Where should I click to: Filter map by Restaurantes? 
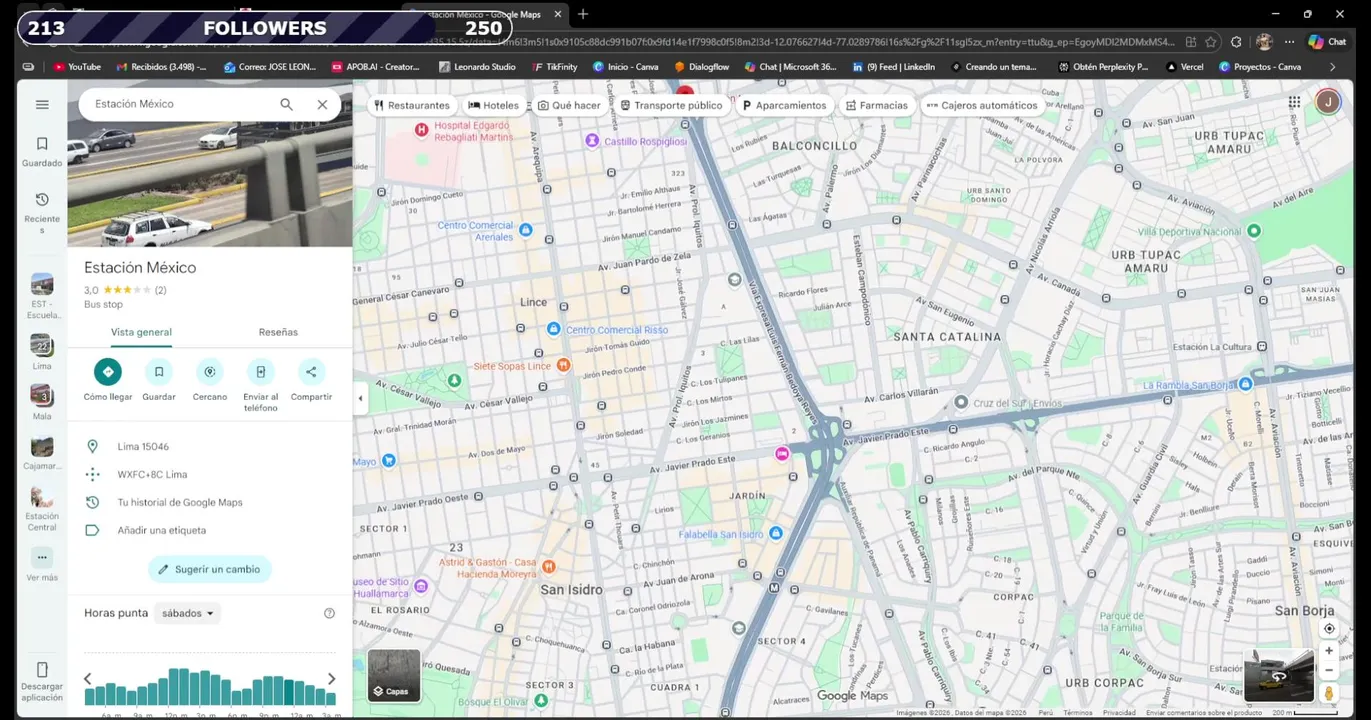[x=412, y=105]
